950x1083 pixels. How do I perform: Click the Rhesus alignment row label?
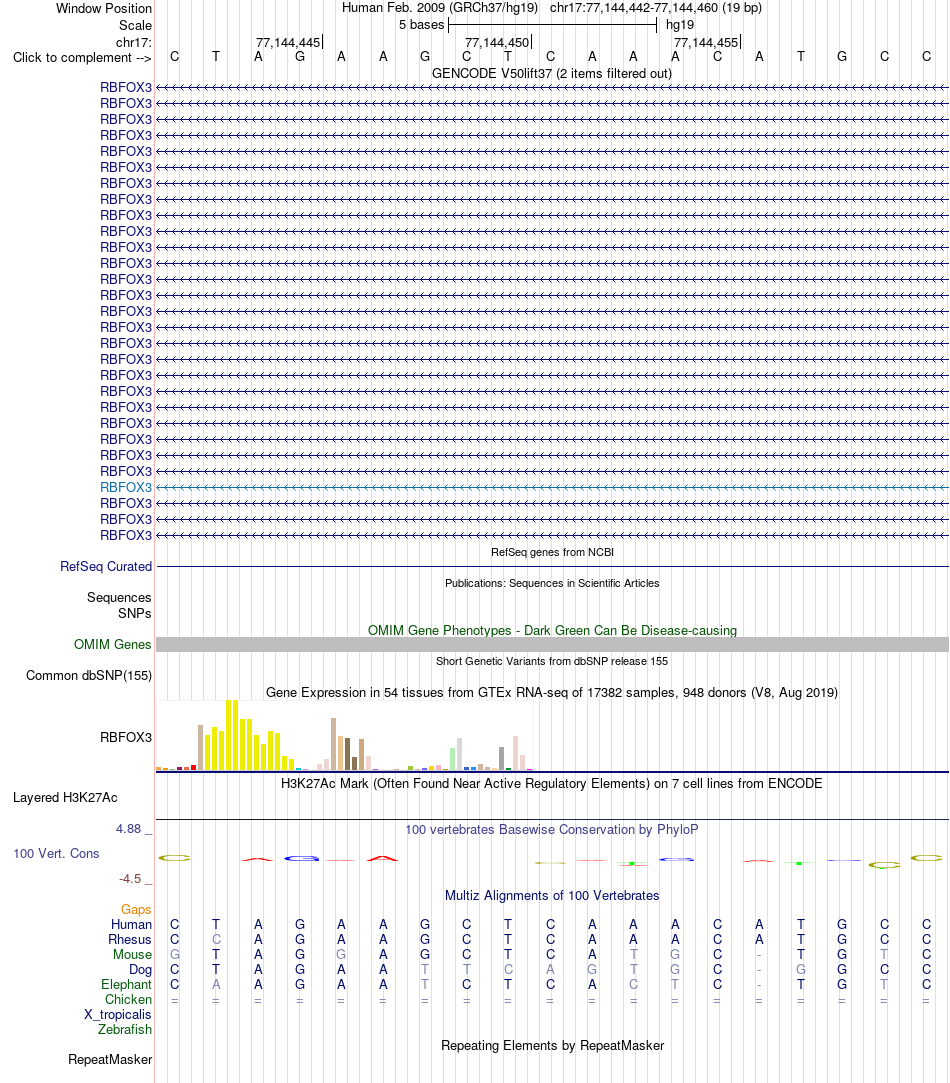(130, 939)
